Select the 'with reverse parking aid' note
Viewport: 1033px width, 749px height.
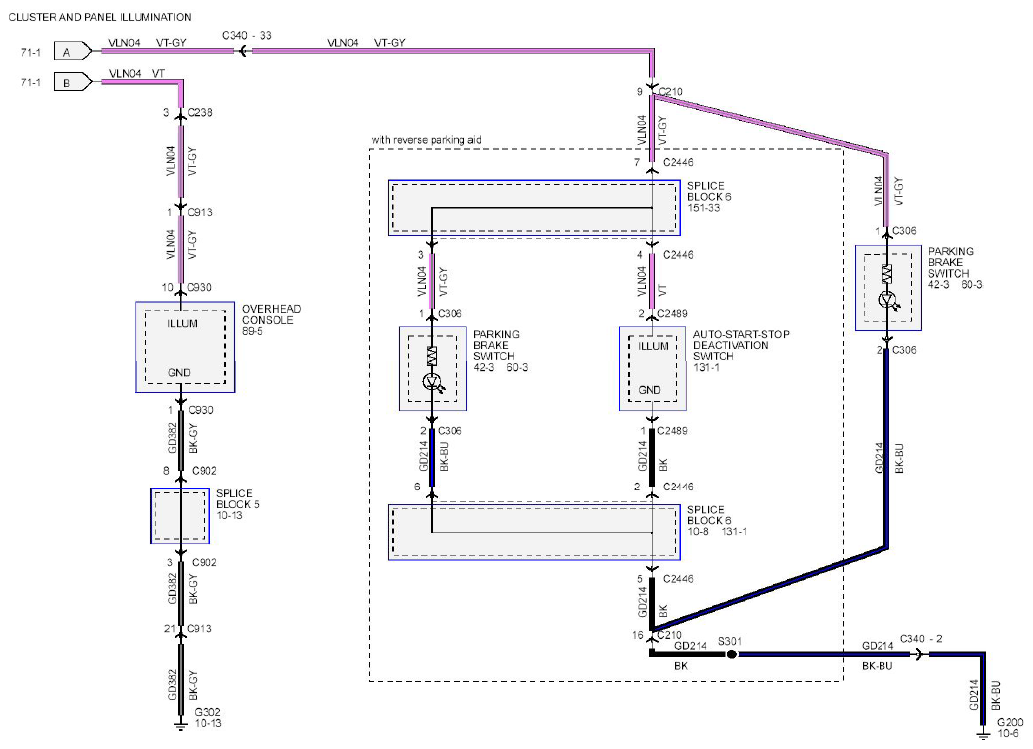426,140
